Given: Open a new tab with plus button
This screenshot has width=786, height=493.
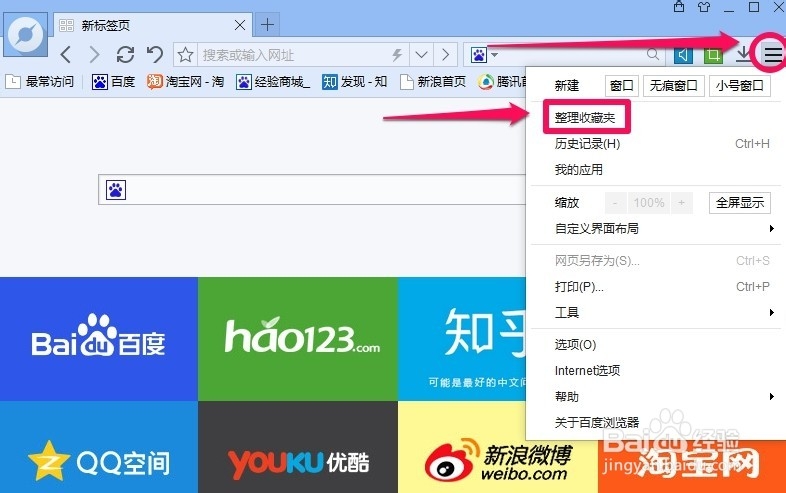Looking at the screenshot, I should tap(267, 24).
